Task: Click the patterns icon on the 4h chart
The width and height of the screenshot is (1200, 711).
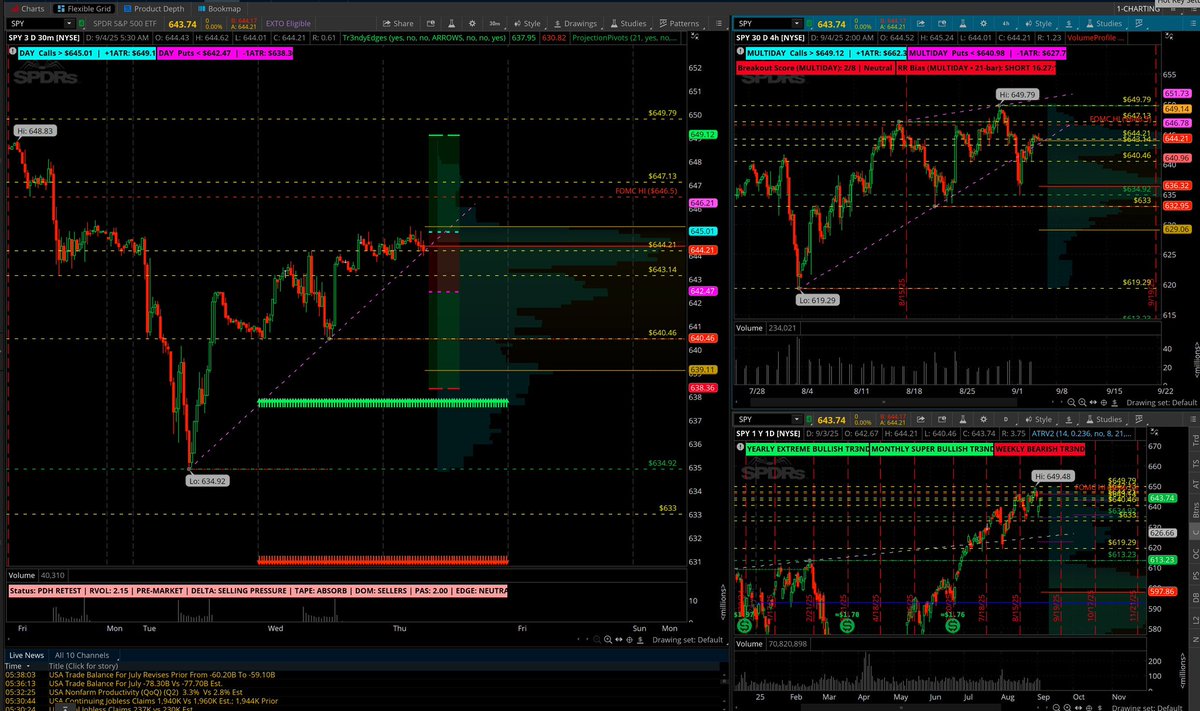Action: pyautogui.click(x=1140, y=24)
